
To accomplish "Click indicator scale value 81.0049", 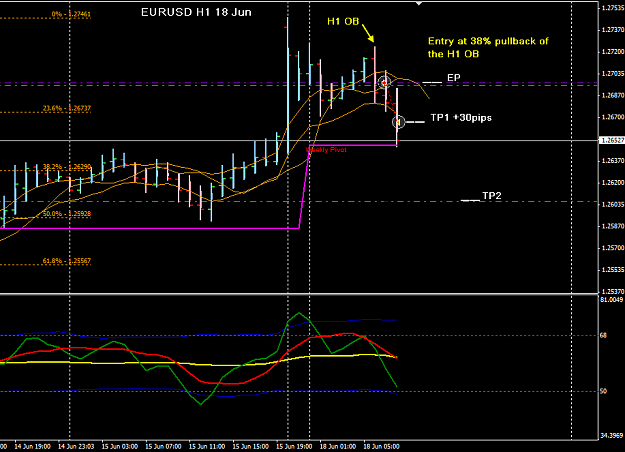I will pos(611,300).
